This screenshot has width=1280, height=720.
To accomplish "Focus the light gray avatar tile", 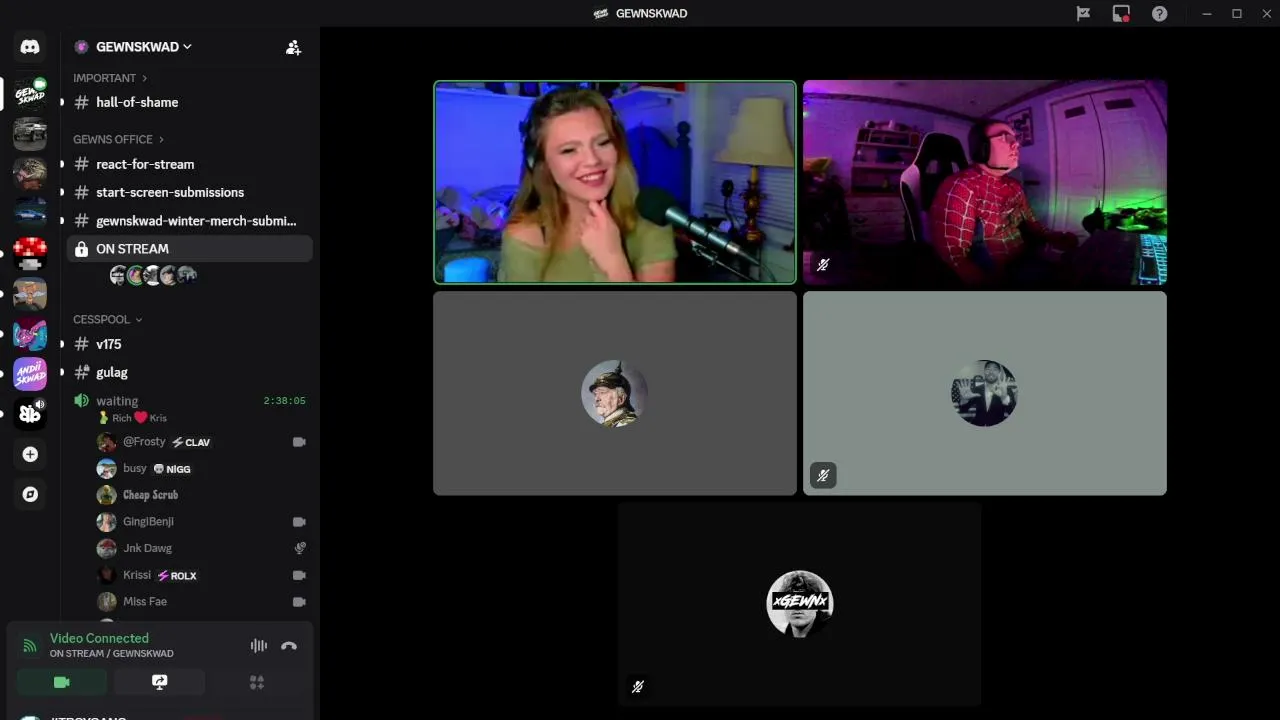I will (985, 393).
